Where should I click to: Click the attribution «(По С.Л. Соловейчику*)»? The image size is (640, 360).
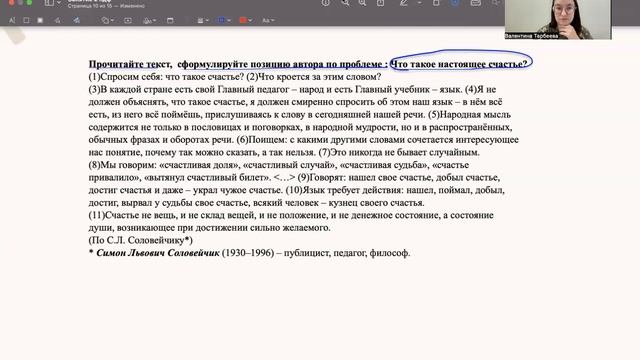(x=141, y=240)
